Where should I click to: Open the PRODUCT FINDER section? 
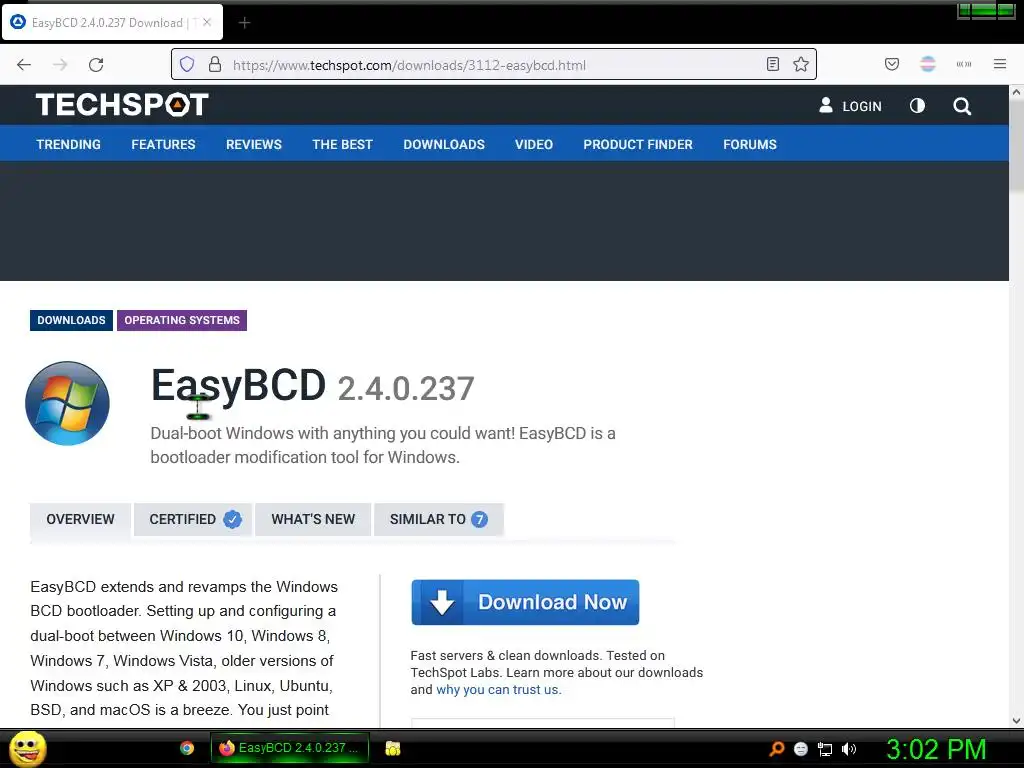point(638,144)
